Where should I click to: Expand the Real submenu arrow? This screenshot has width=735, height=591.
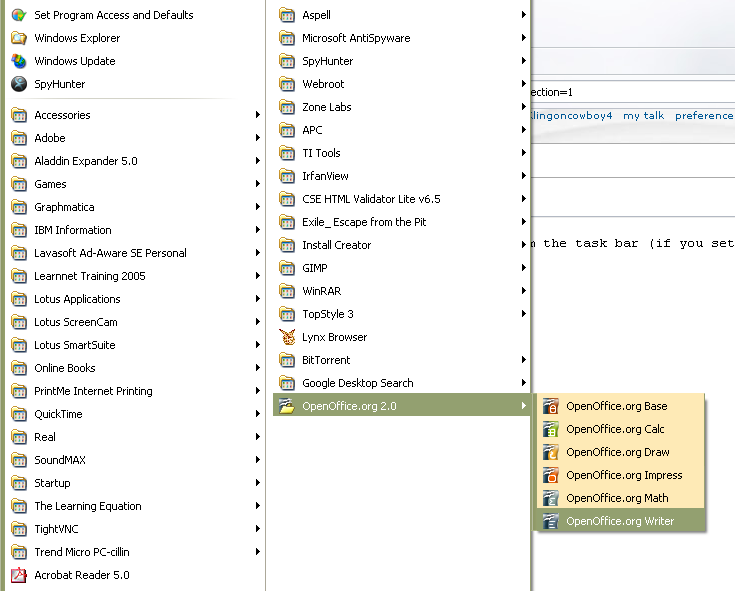point(257,437)
